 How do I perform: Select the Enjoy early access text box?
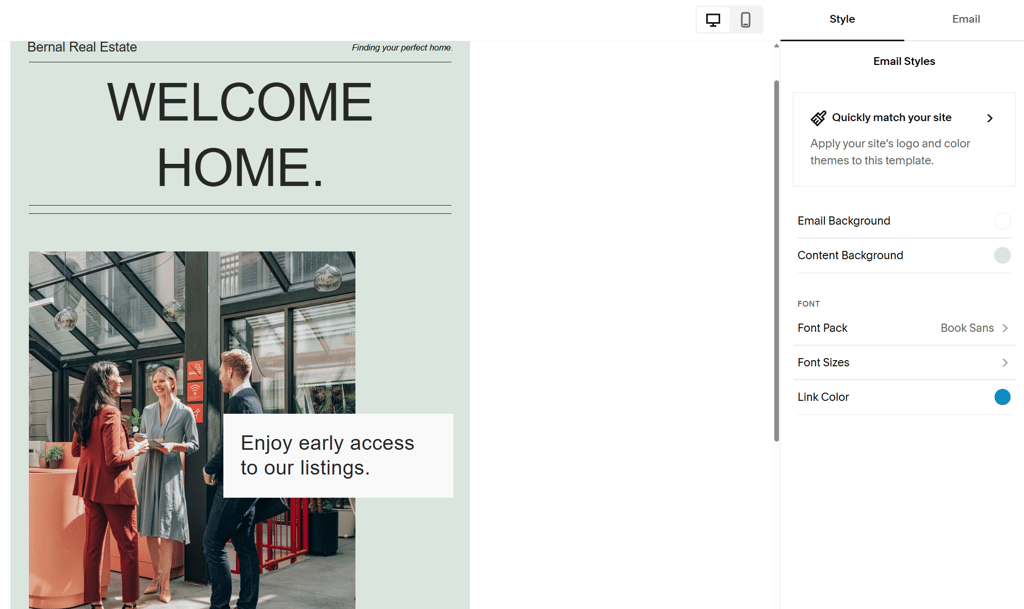point(338,456)
